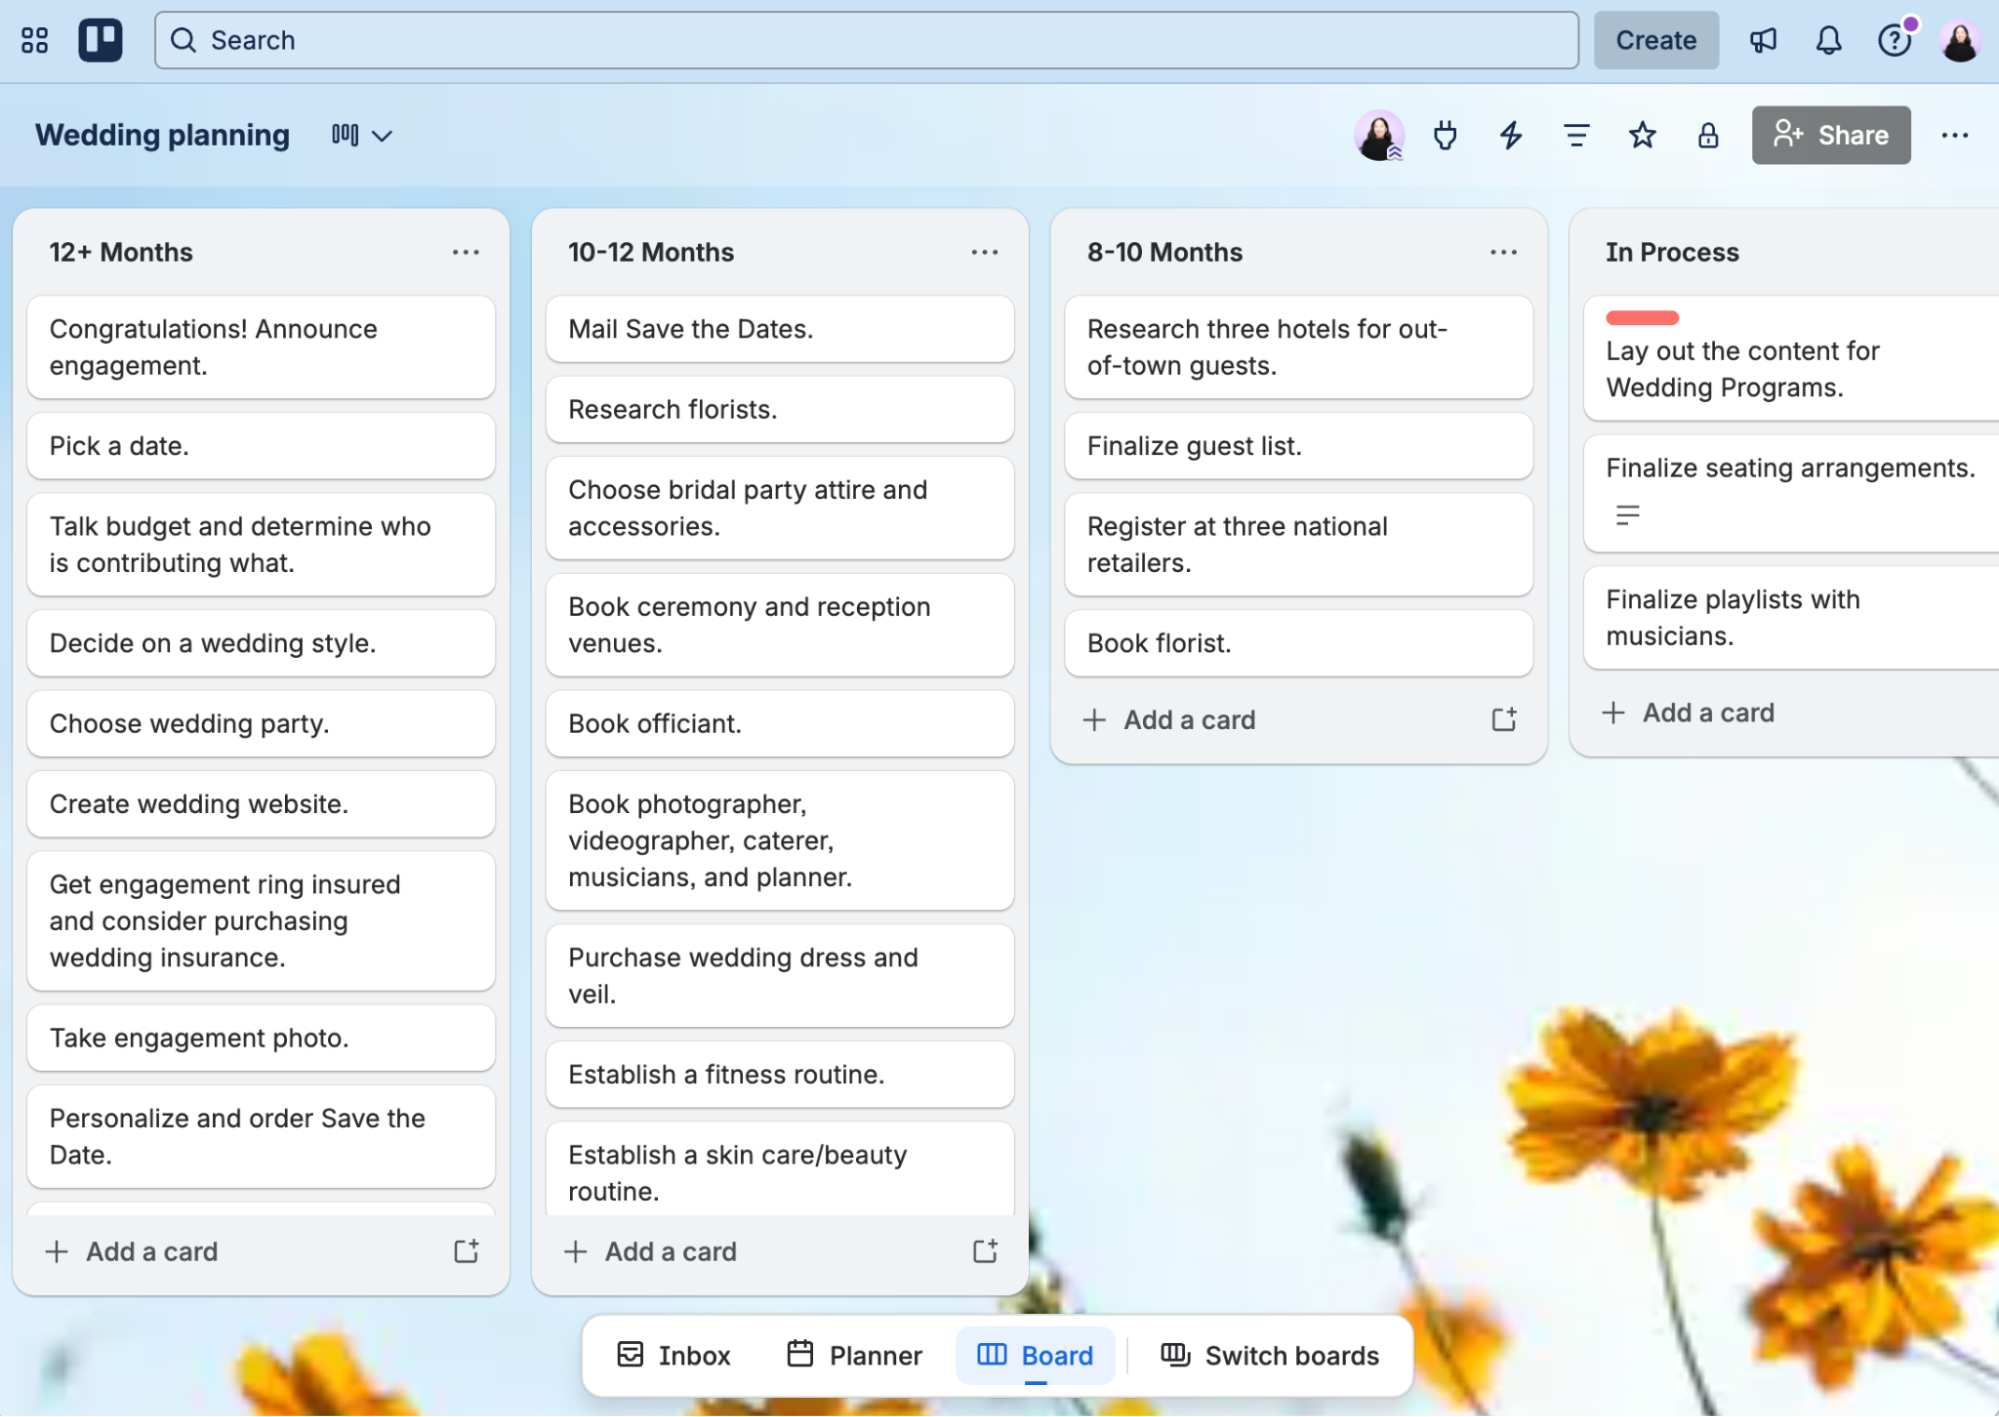Open the Power-Ups plug icon
This screenshot has width=1999, height=1417.
pos(1444,135)
